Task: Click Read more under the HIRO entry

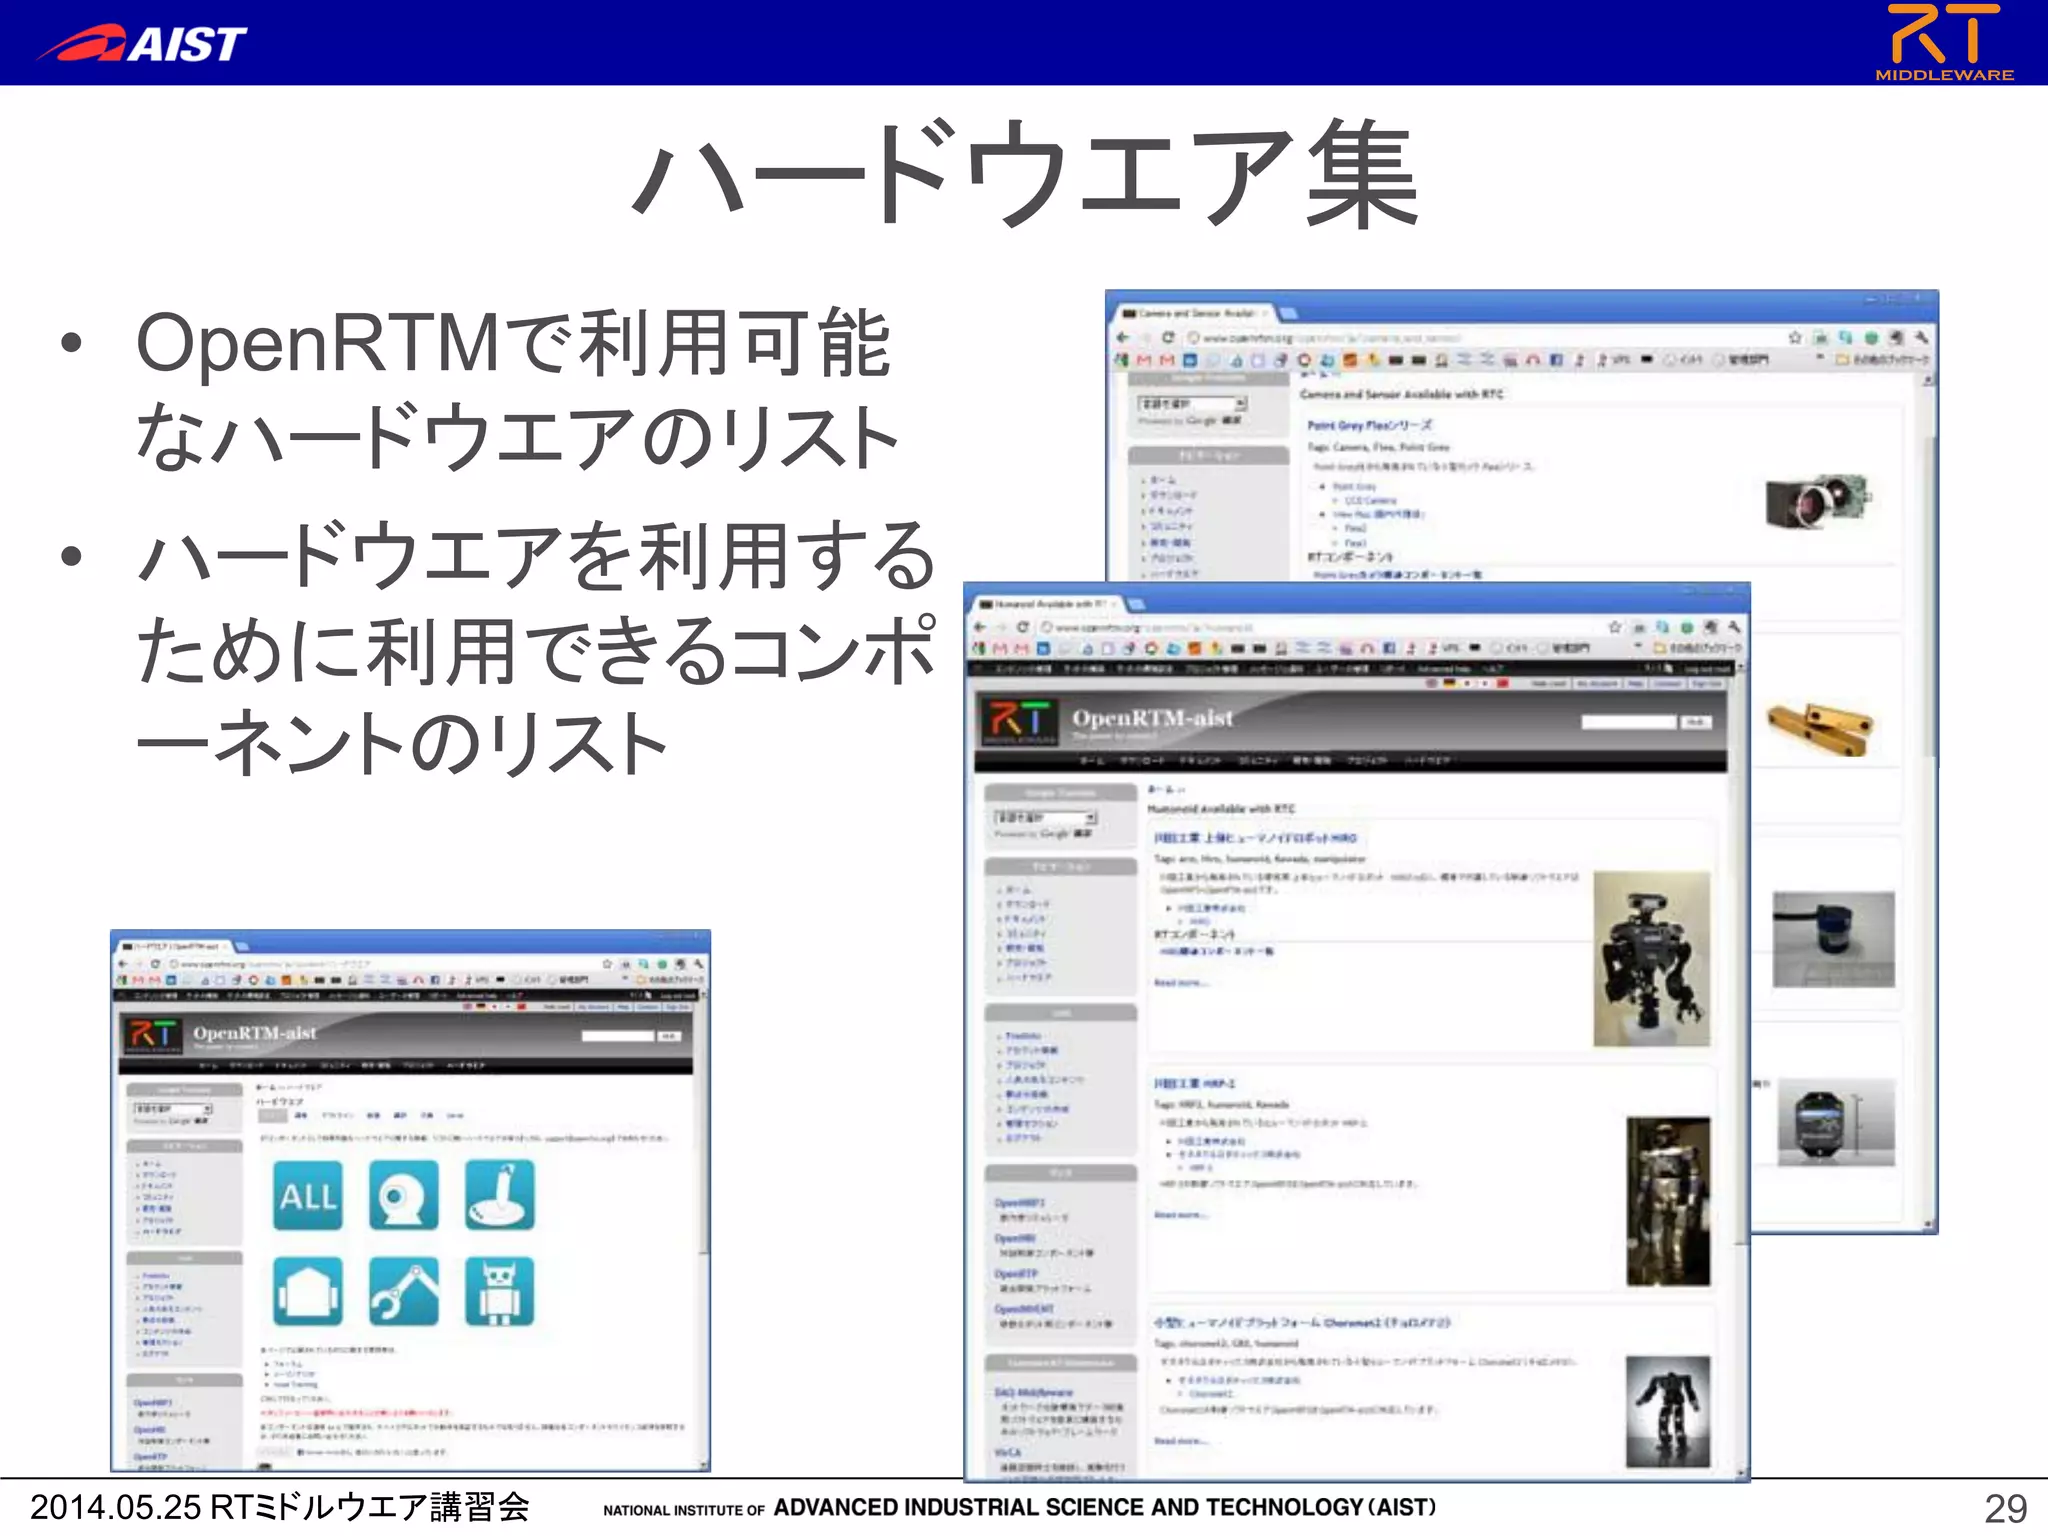Action: click(1181, 982)
